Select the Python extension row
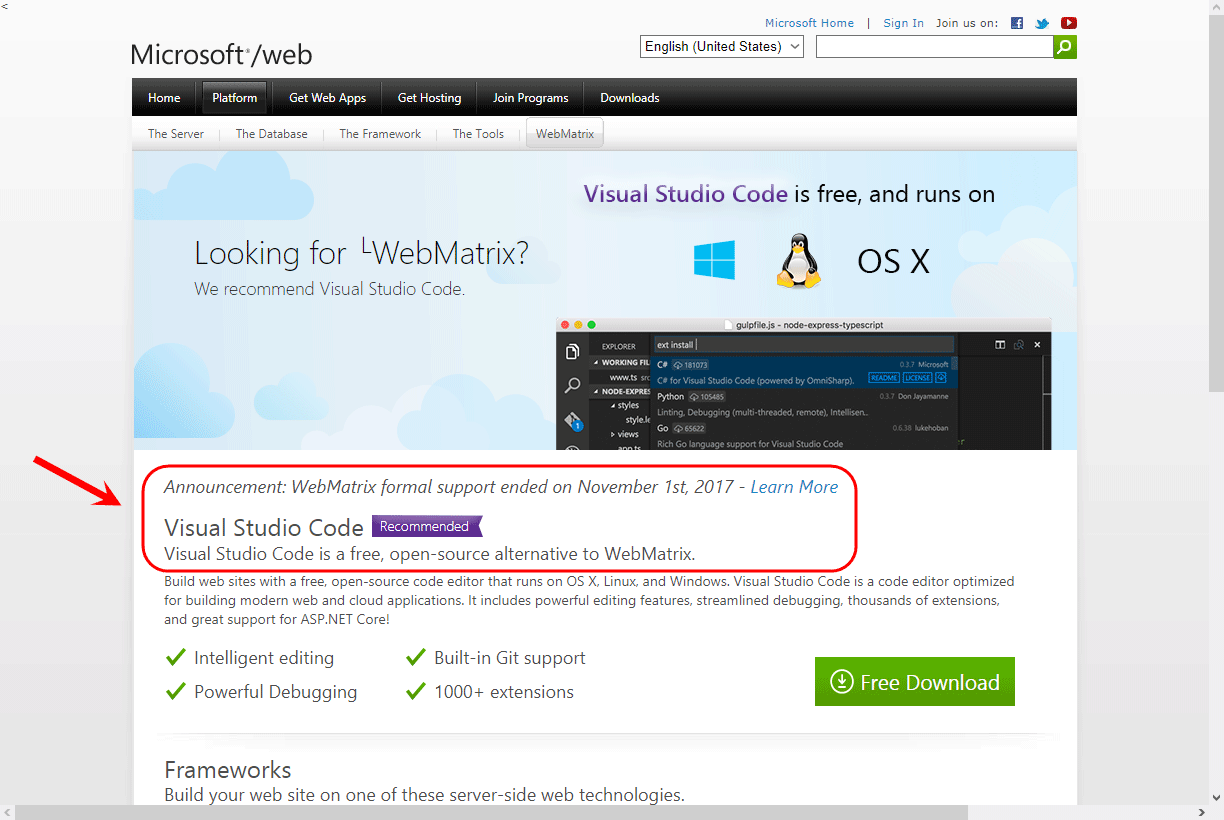Screen dimensions: 1224x820 [x=803, y=404]
